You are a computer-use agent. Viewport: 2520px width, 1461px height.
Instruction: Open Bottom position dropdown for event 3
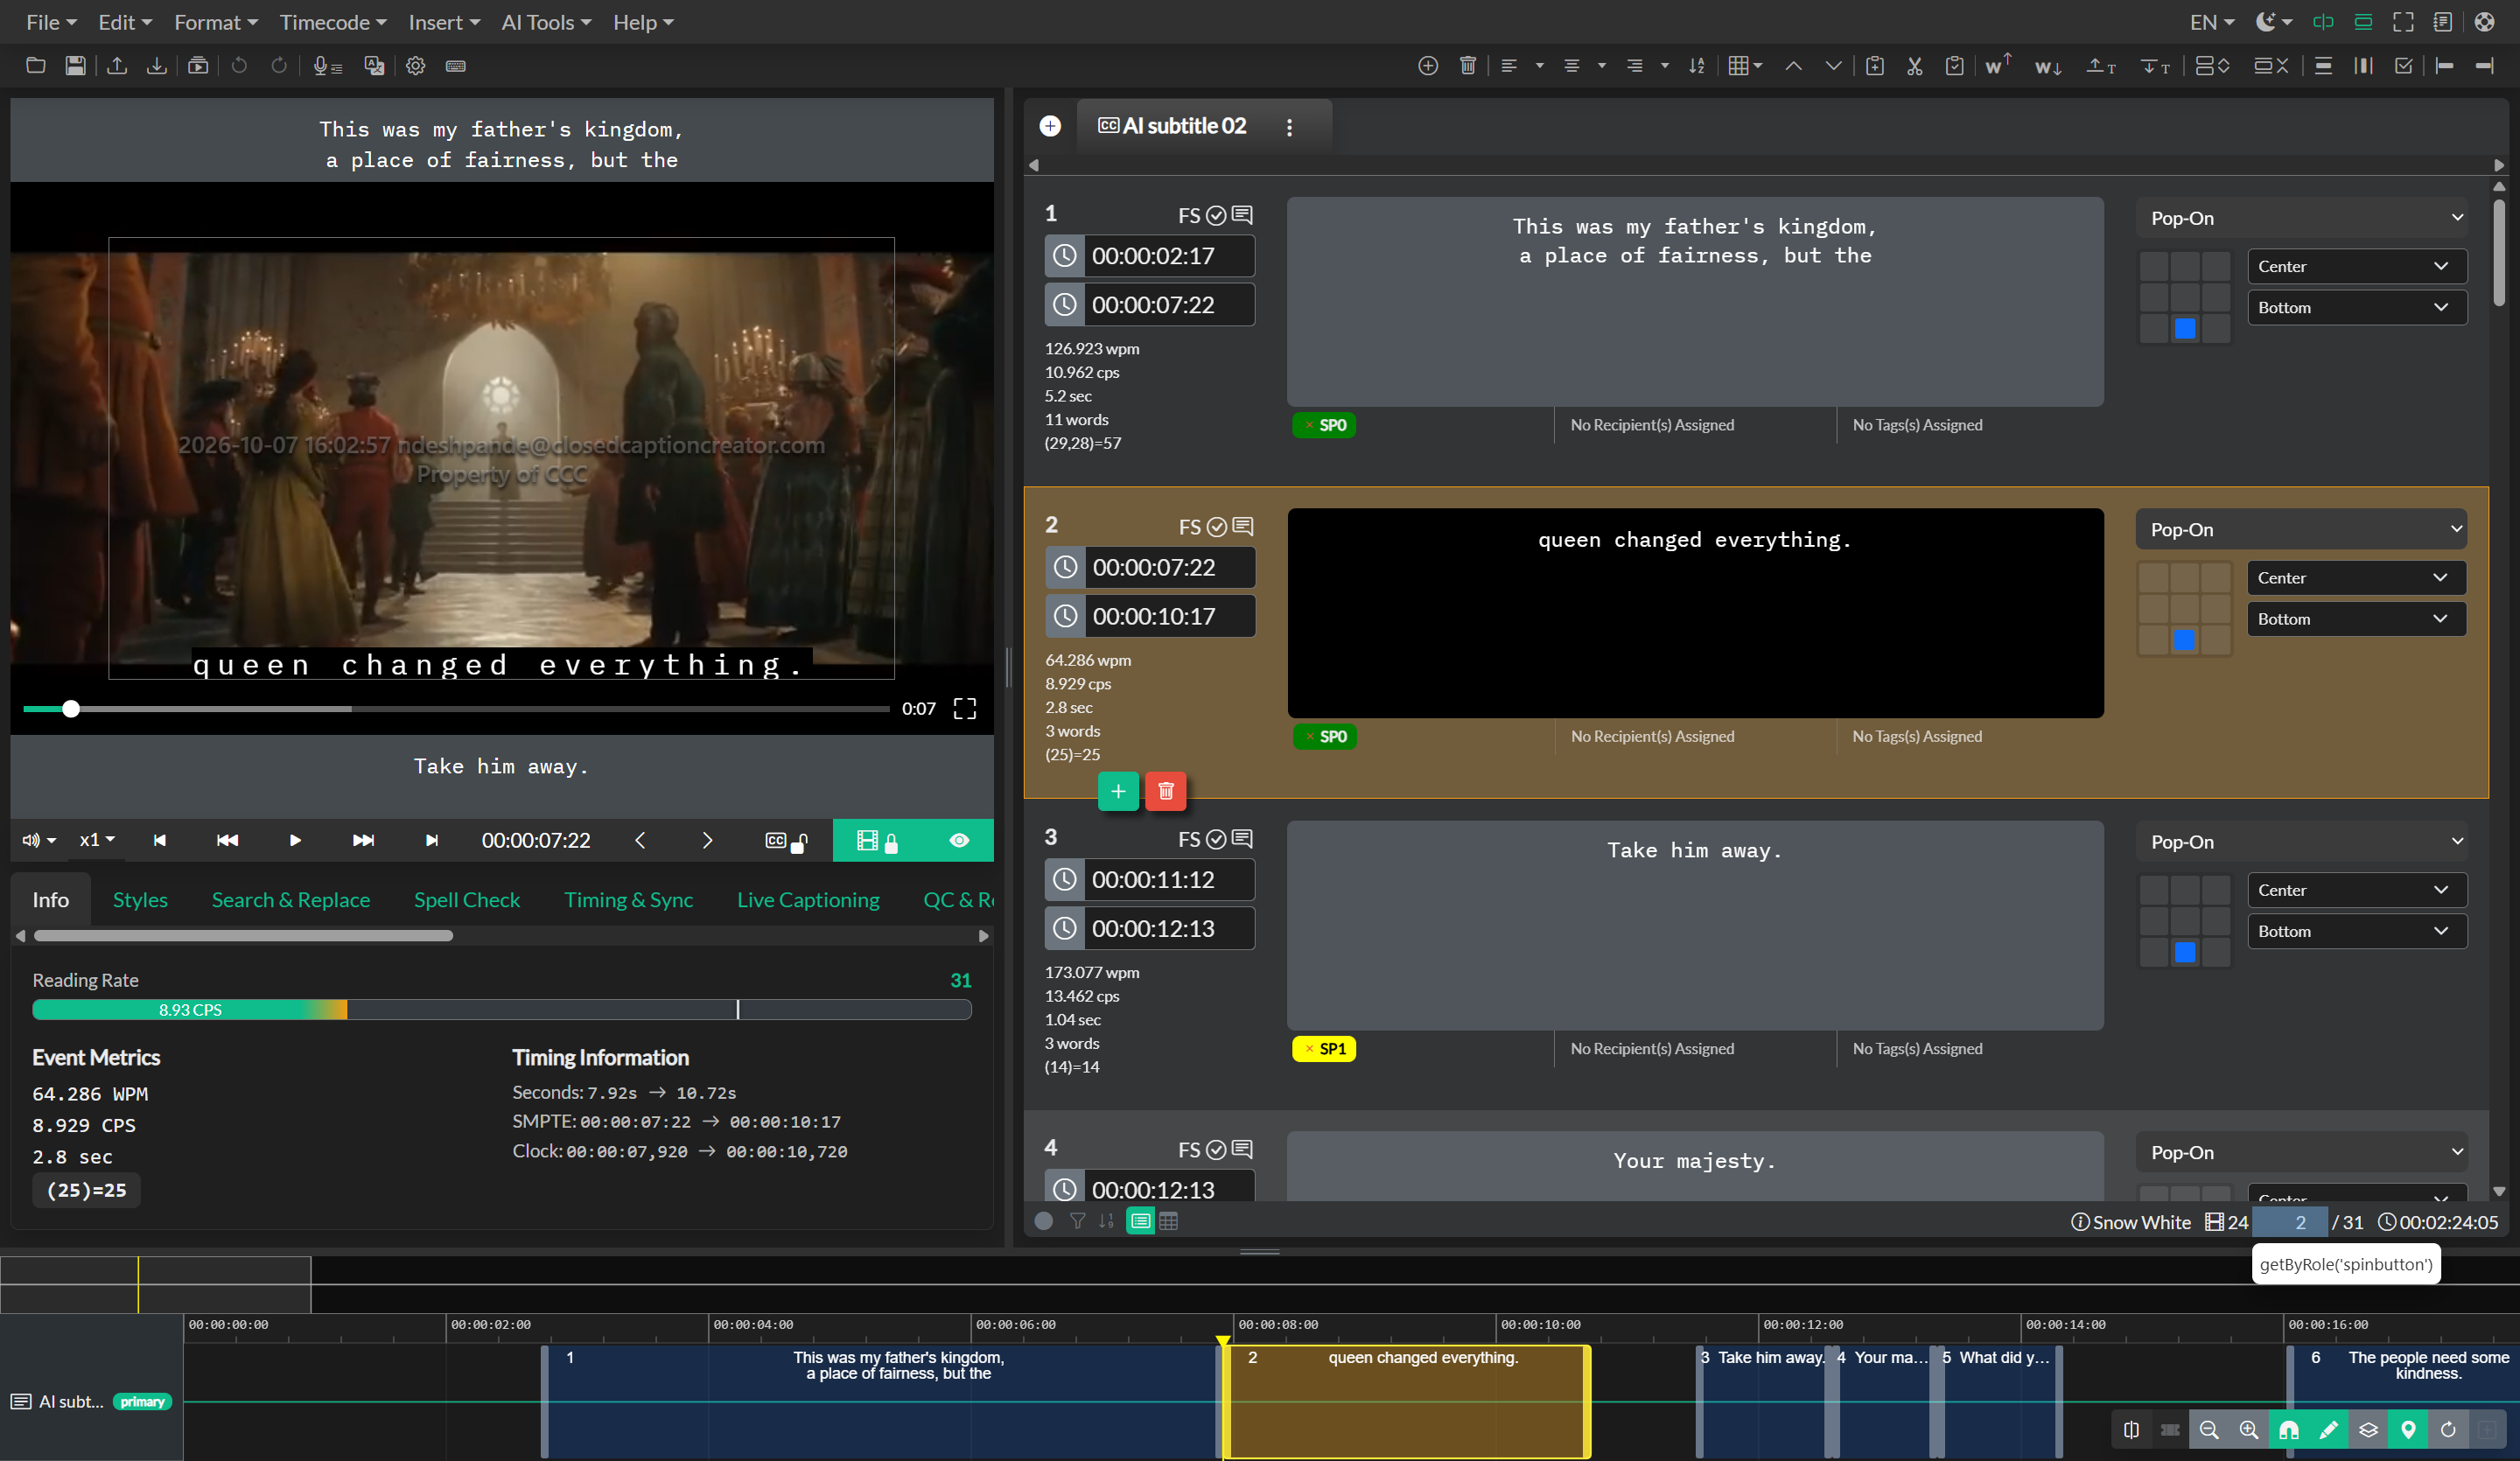tap(2356, 931)
